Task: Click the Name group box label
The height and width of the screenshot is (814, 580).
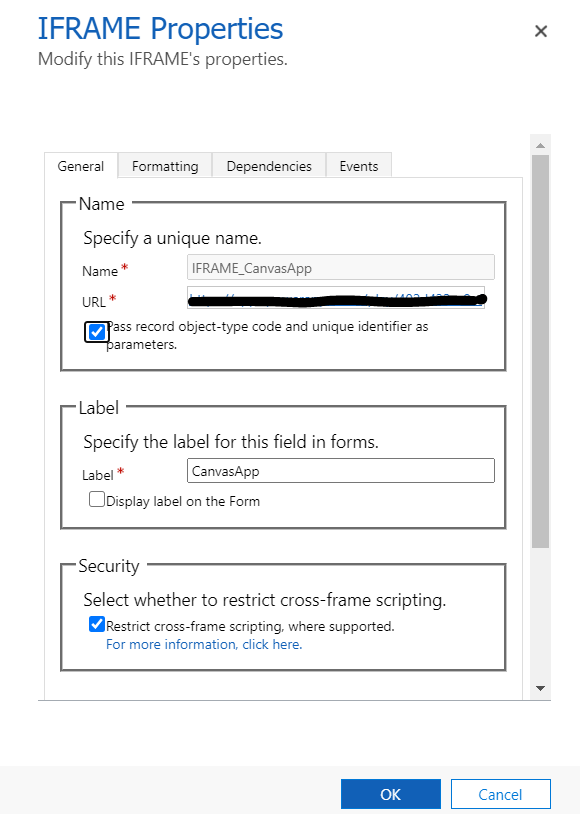Action: 100,203
